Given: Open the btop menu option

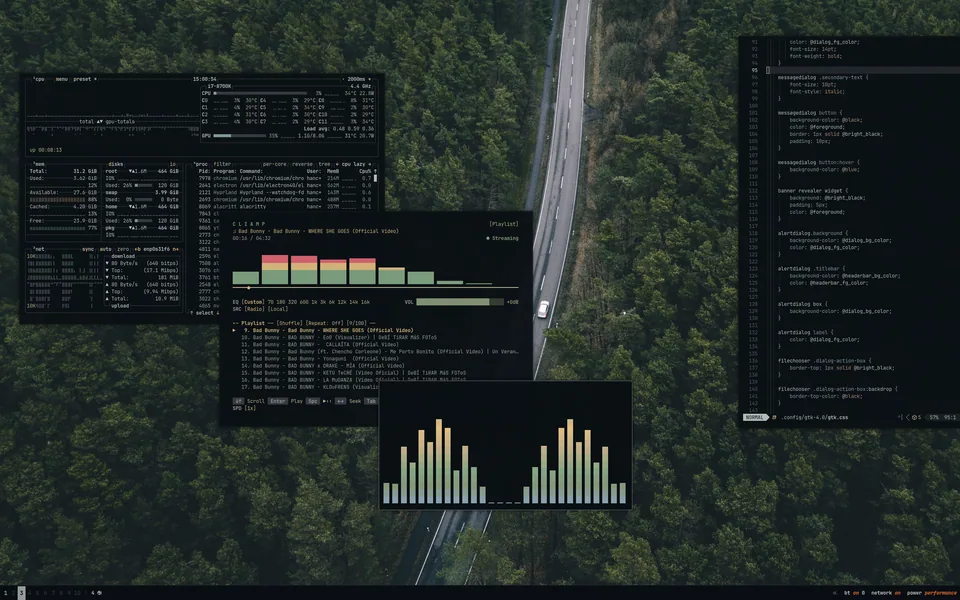Looking at the screenshot, I should 62,79.
